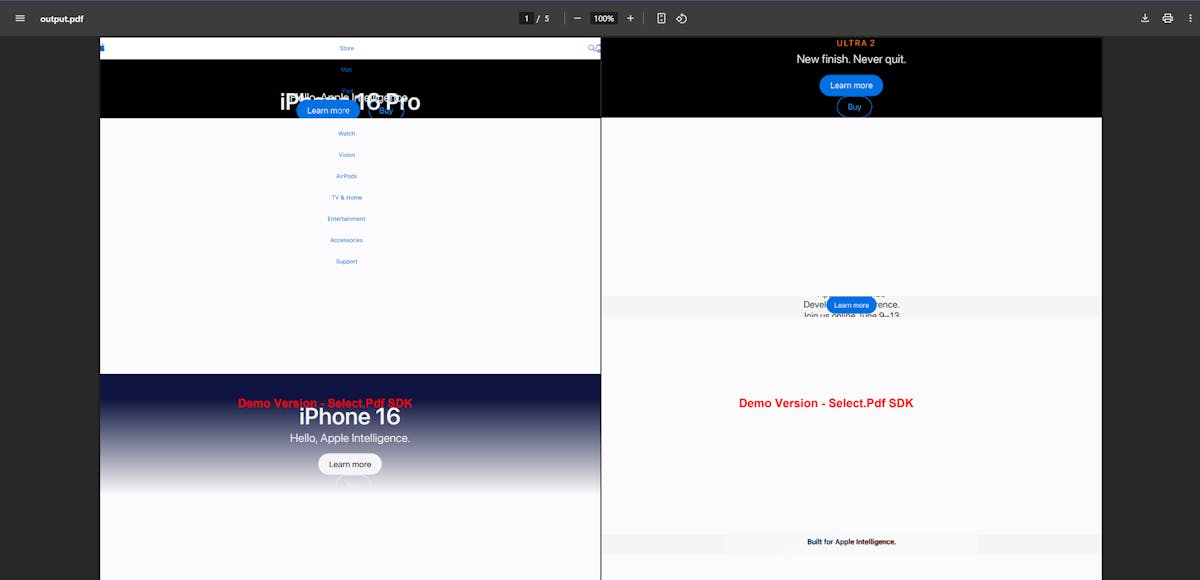Print the PDF document

1167,18
